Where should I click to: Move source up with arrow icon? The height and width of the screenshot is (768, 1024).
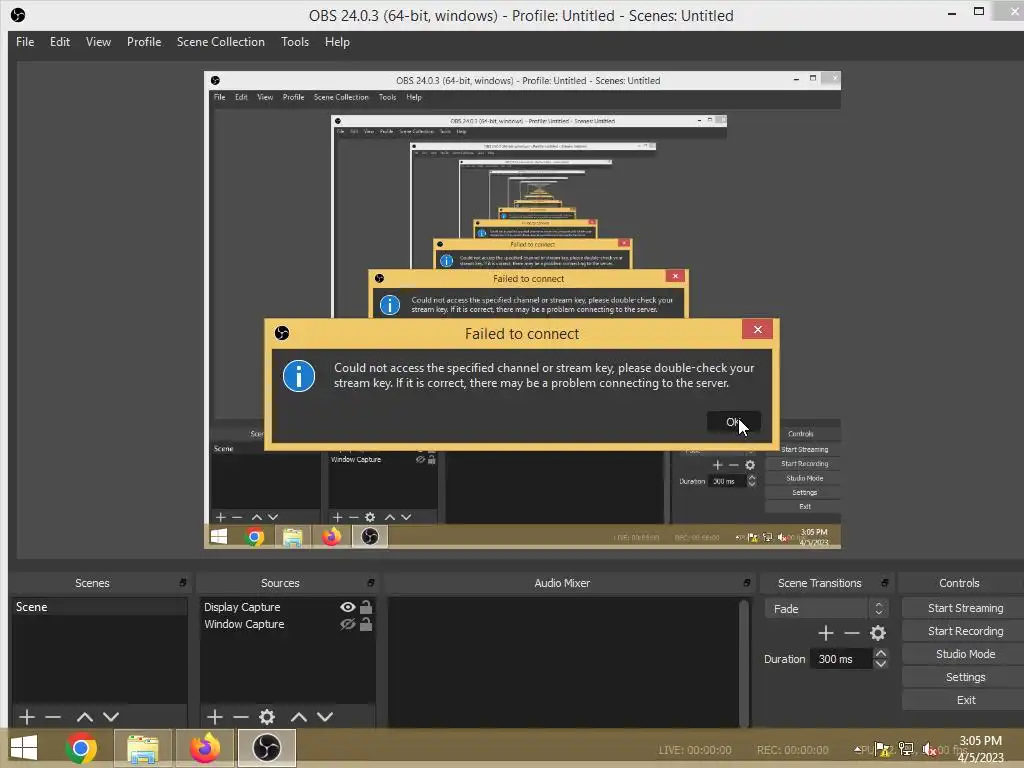tap(298, 717)
